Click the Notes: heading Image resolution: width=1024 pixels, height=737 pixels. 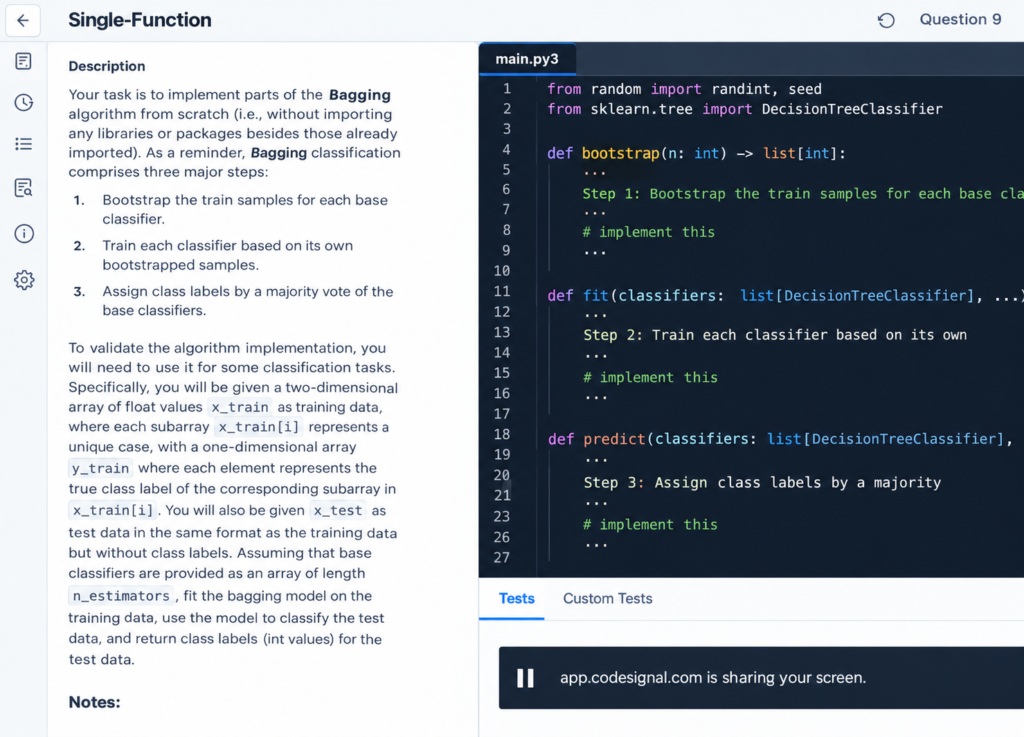[95, 702]
